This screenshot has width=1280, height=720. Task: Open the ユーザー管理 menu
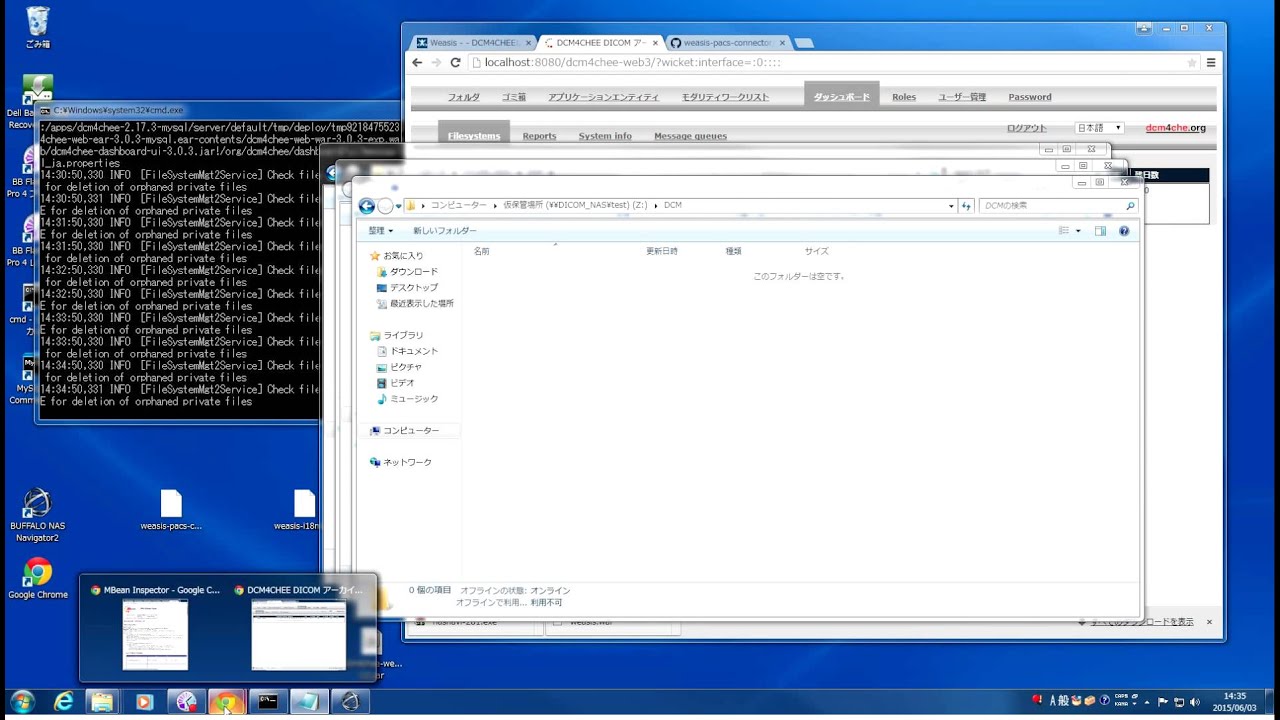[962, 97]
